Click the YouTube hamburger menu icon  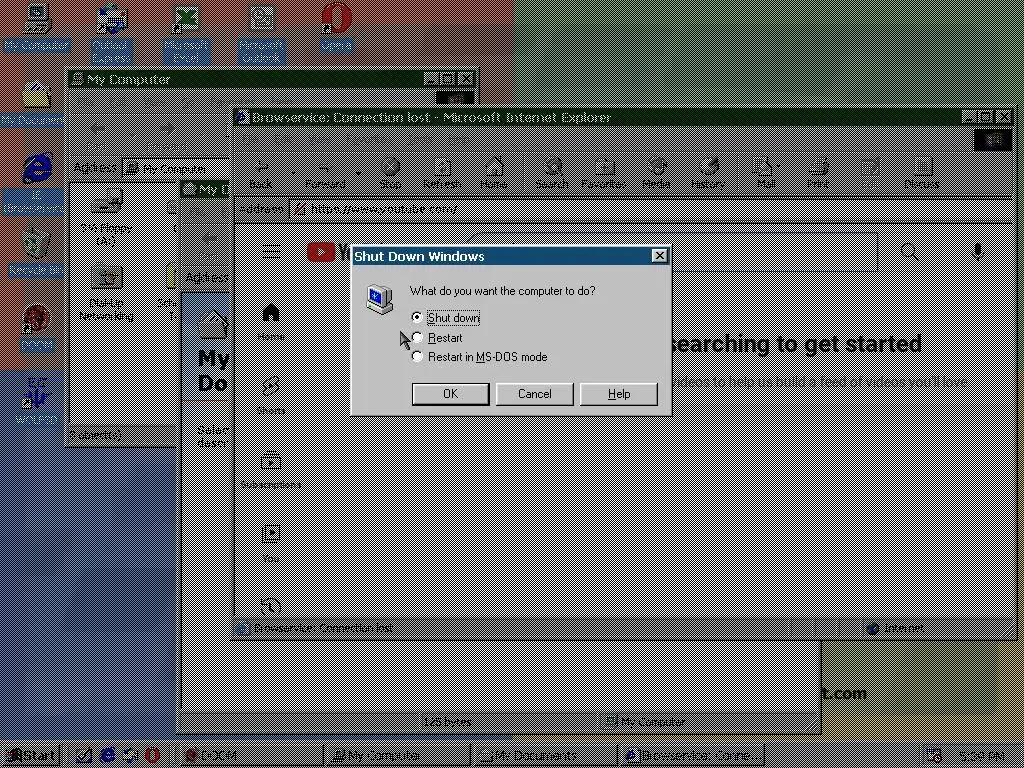click(272, 251)
